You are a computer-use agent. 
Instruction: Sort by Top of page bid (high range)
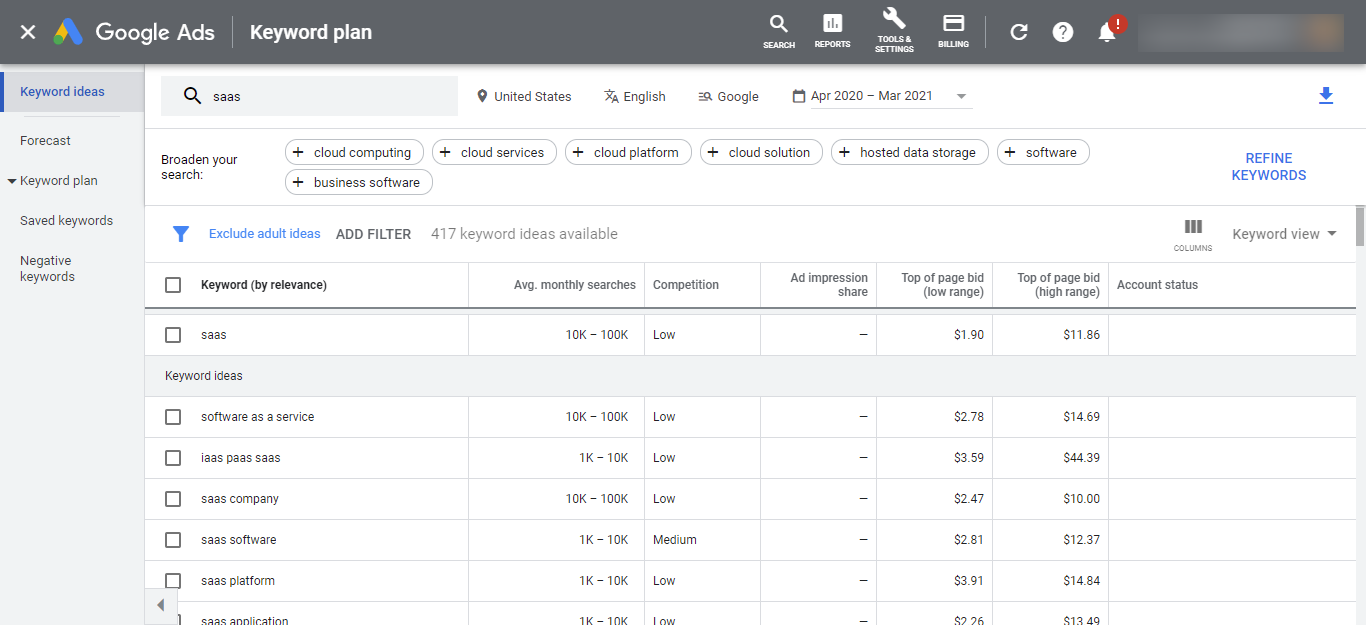[1058, 285]
